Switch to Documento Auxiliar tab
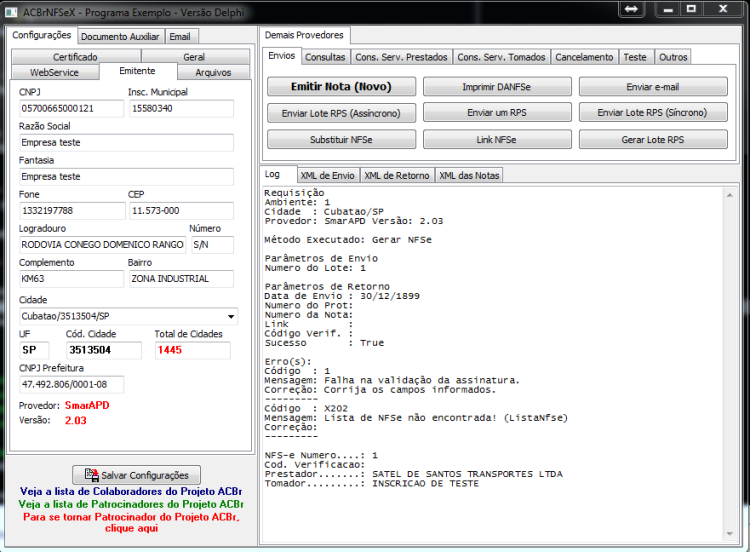 coord(120,37)
